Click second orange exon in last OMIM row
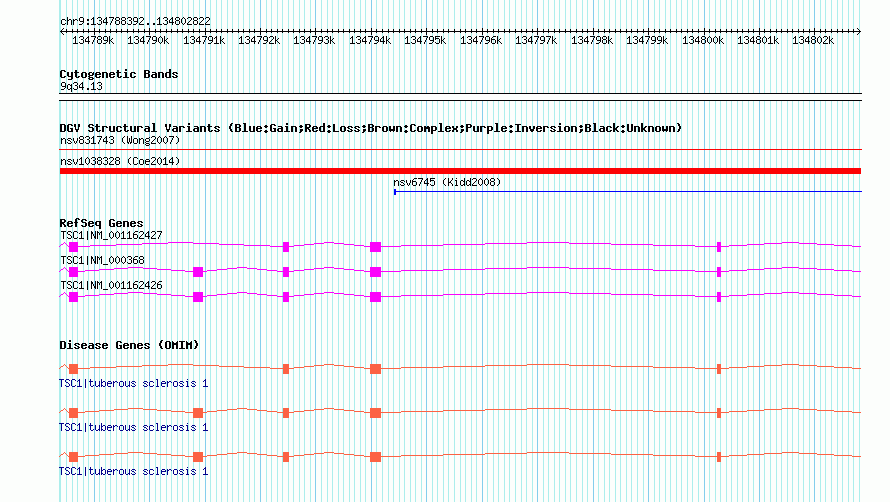This screenshot has height=502, width=890. click(x=198, y=457)
